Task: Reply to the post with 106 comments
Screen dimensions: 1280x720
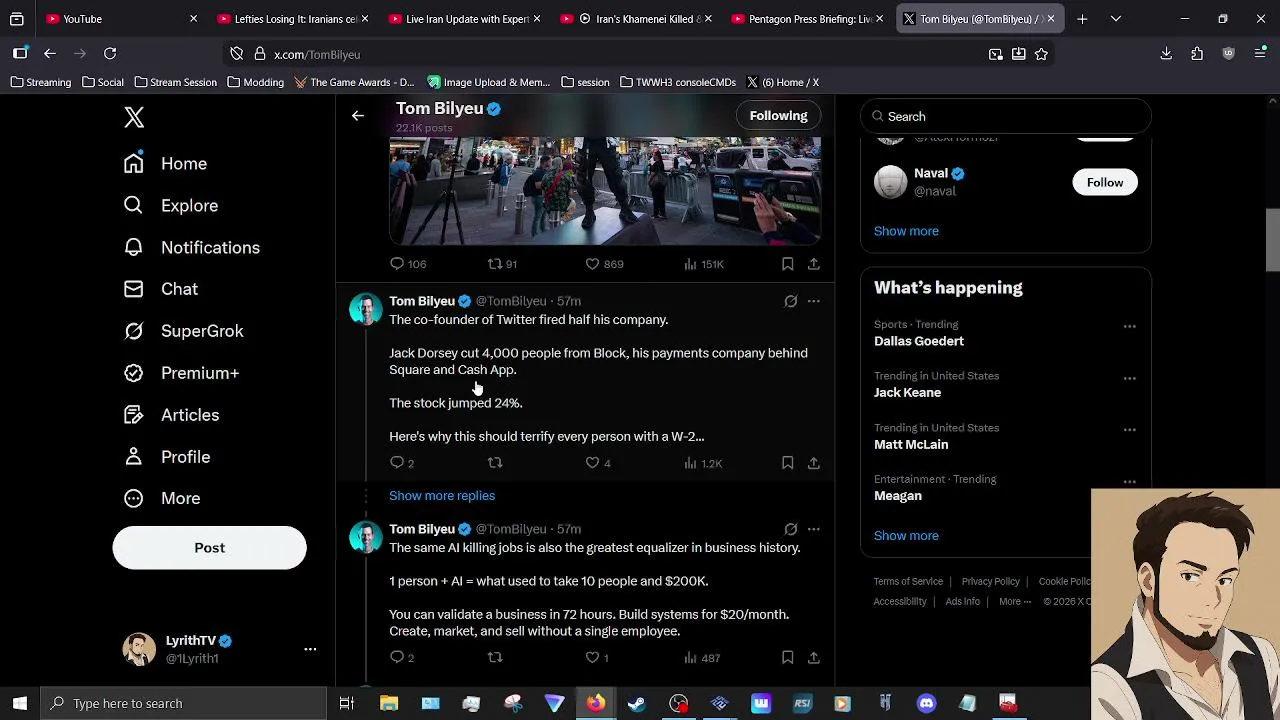Action: (407, 264)
